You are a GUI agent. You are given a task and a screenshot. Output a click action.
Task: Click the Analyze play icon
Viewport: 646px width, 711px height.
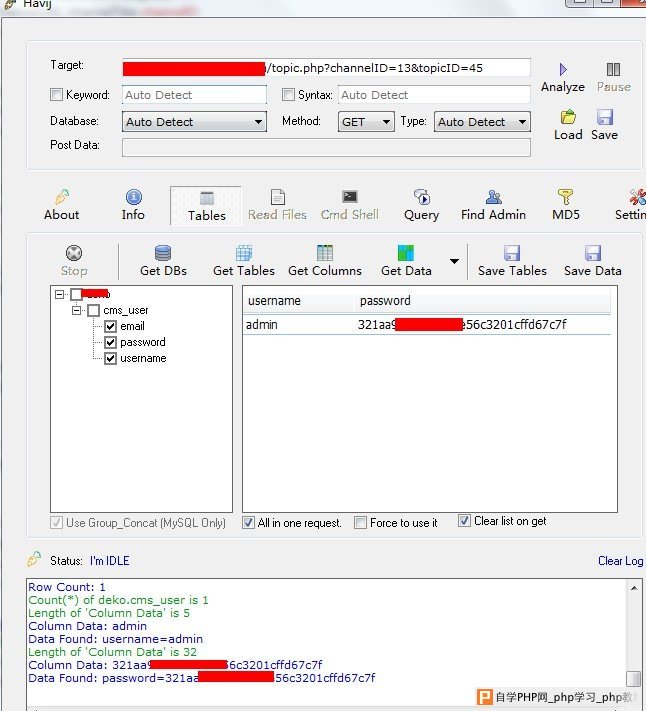563,69
